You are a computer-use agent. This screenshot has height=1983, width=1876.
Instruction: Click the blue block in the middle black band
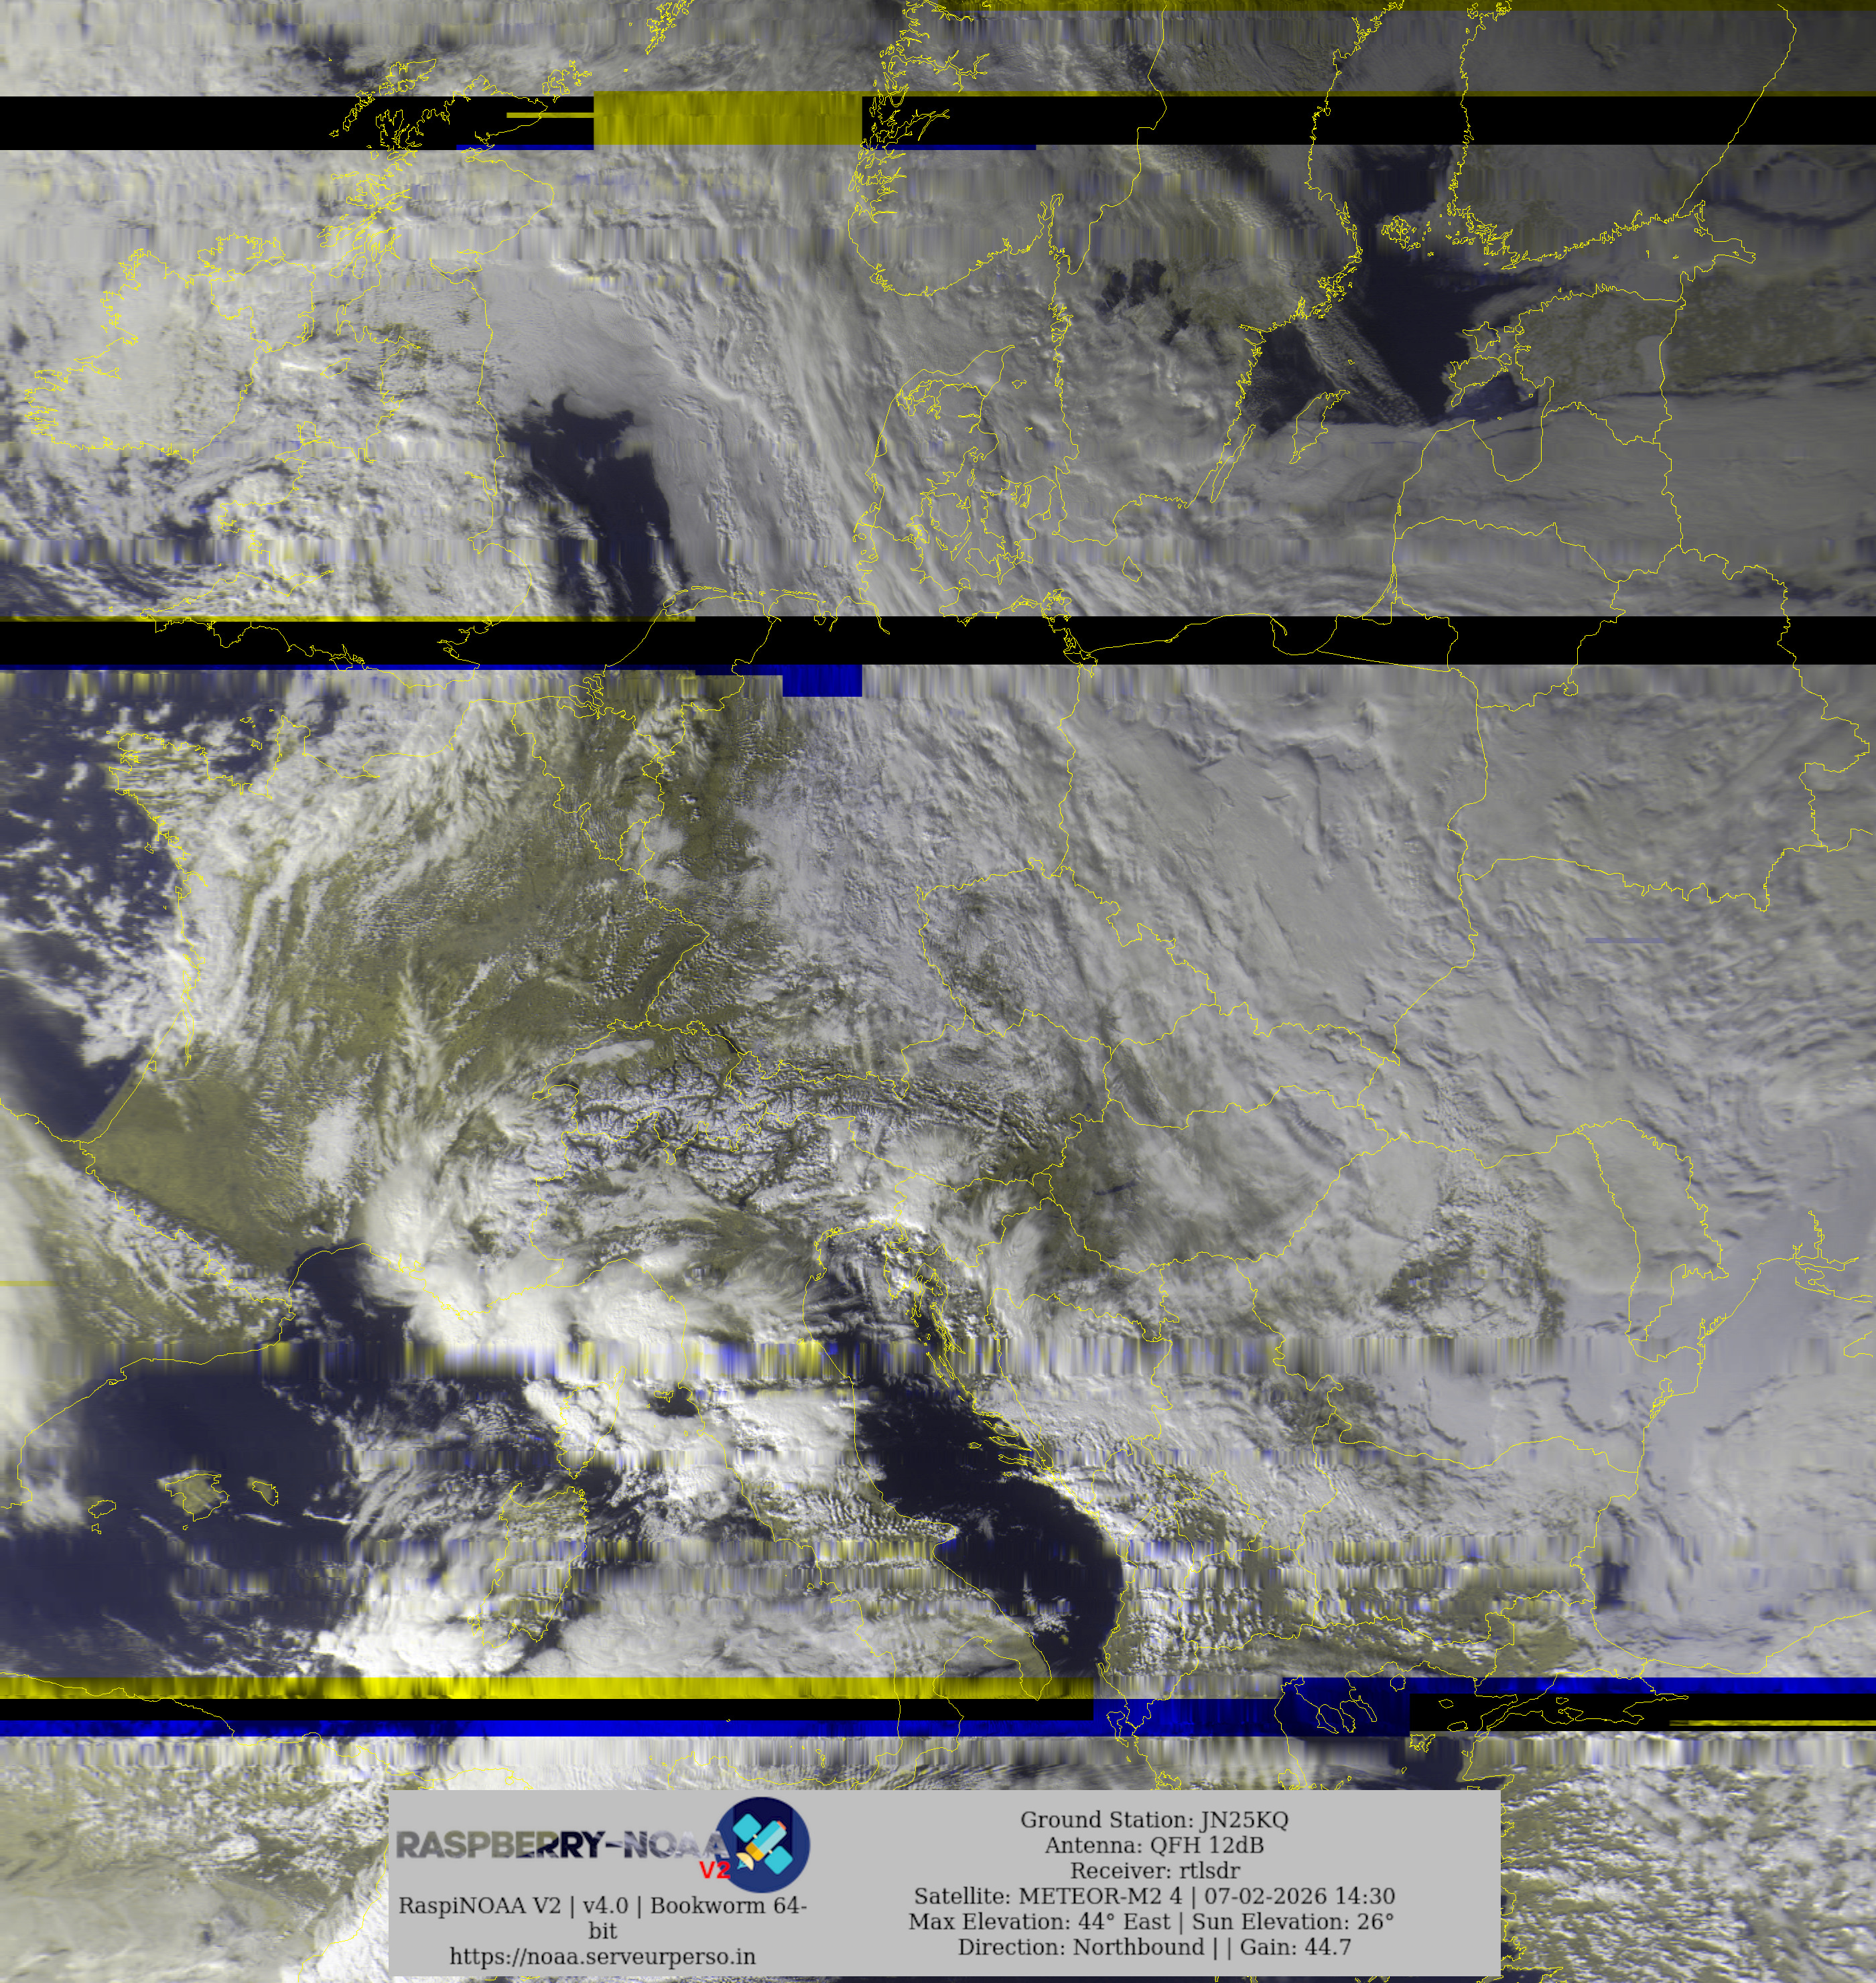tap(821, 681)
